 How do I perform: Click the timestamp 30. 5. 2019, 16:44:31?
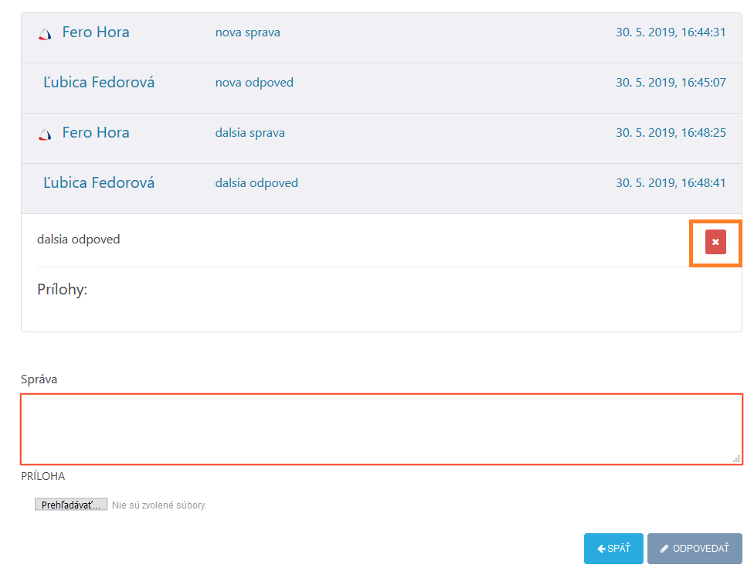coord(670,32)
